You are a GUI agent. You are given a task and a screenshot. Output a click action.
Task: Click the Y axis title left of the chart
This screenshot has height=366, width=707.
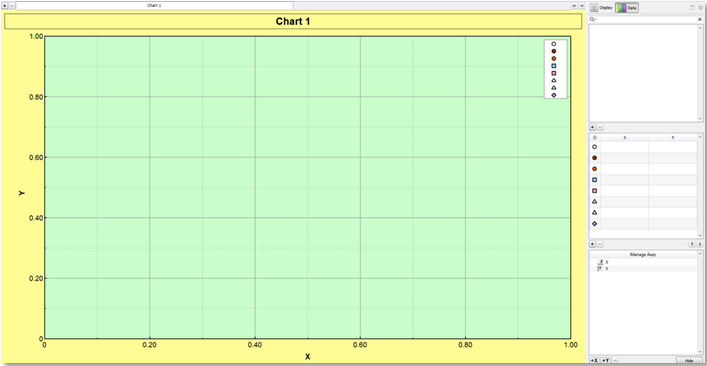[22, 193]
